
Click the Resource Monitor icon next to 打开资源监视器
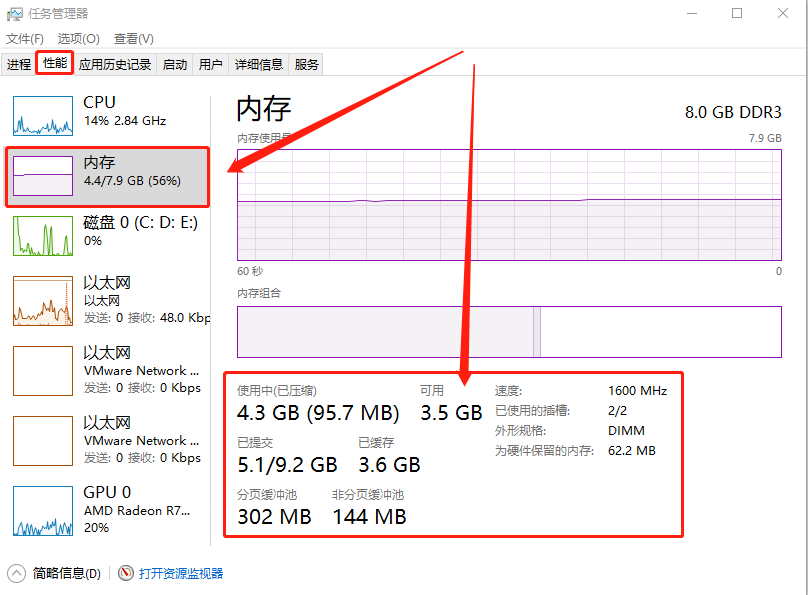coord(126,573)
